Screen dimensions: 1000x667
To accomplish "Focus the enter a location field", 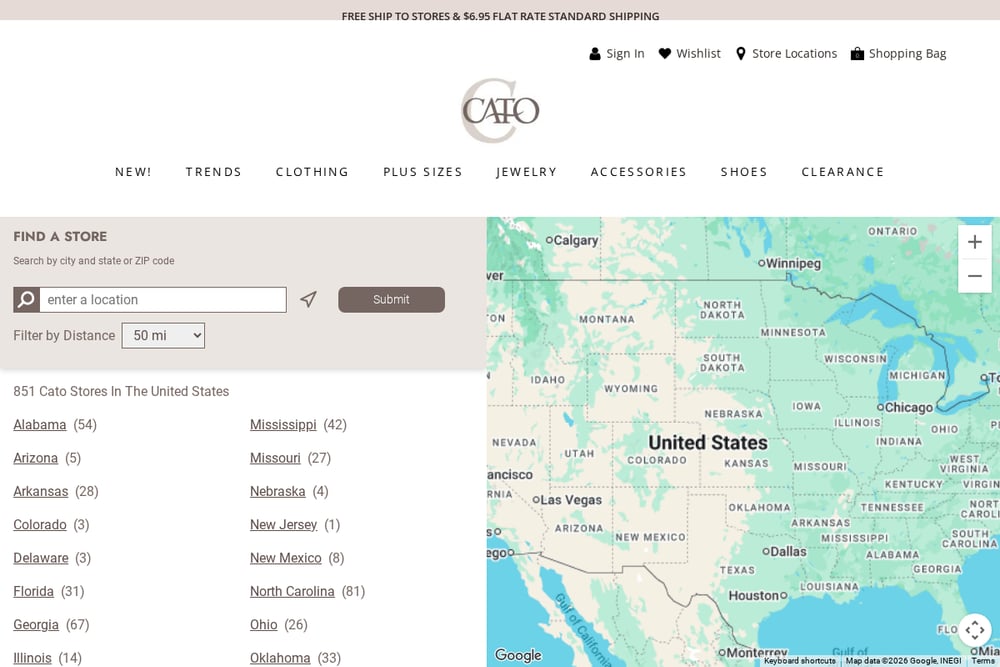I will click(163, 300).
